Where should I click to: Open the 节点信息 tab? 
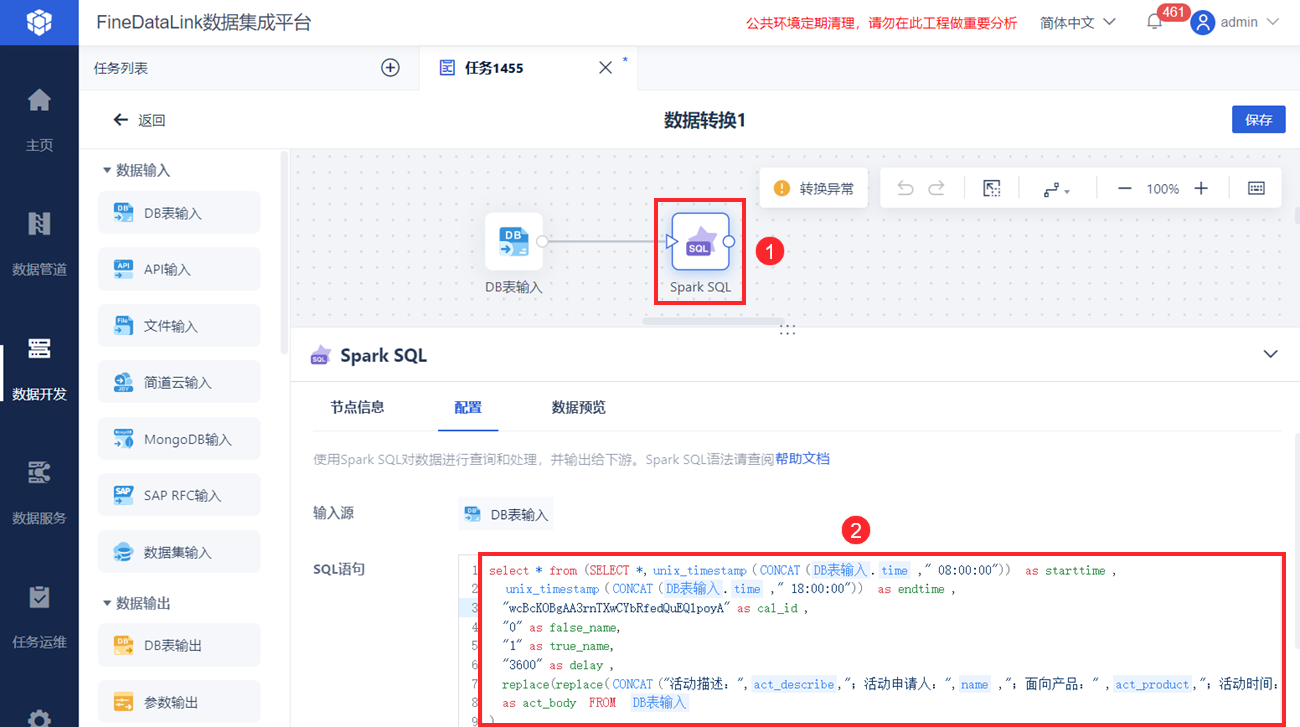[357, 407]
